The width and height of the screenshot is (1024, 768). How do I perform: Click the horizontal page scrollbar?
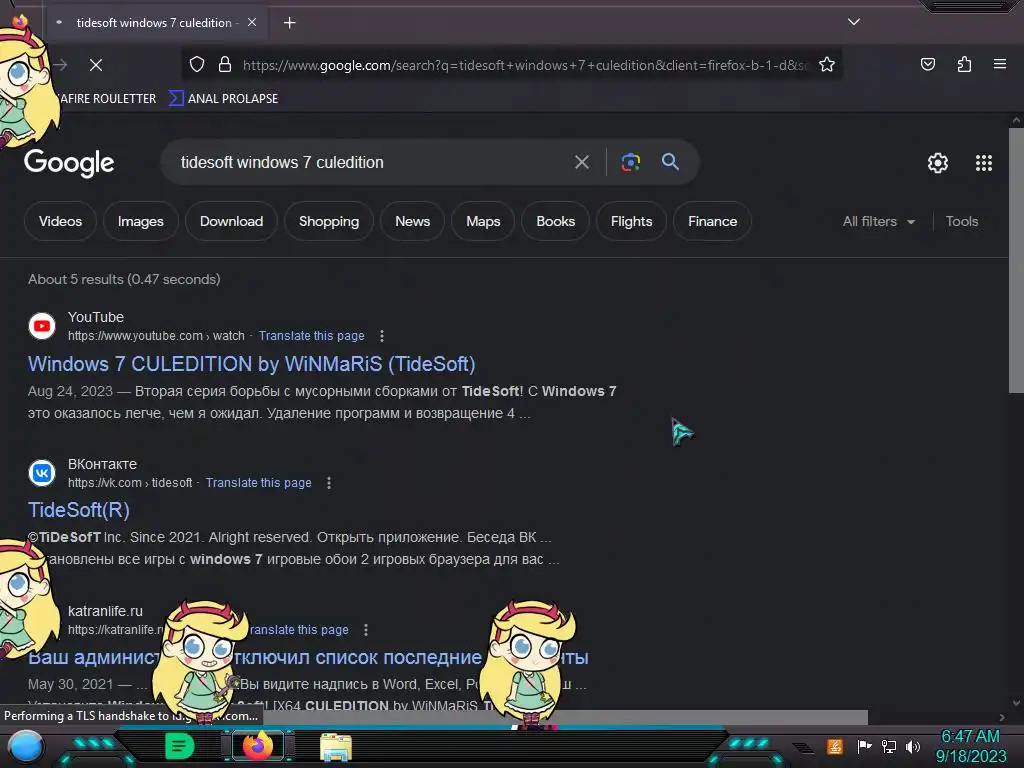click(x=566, y=717)
